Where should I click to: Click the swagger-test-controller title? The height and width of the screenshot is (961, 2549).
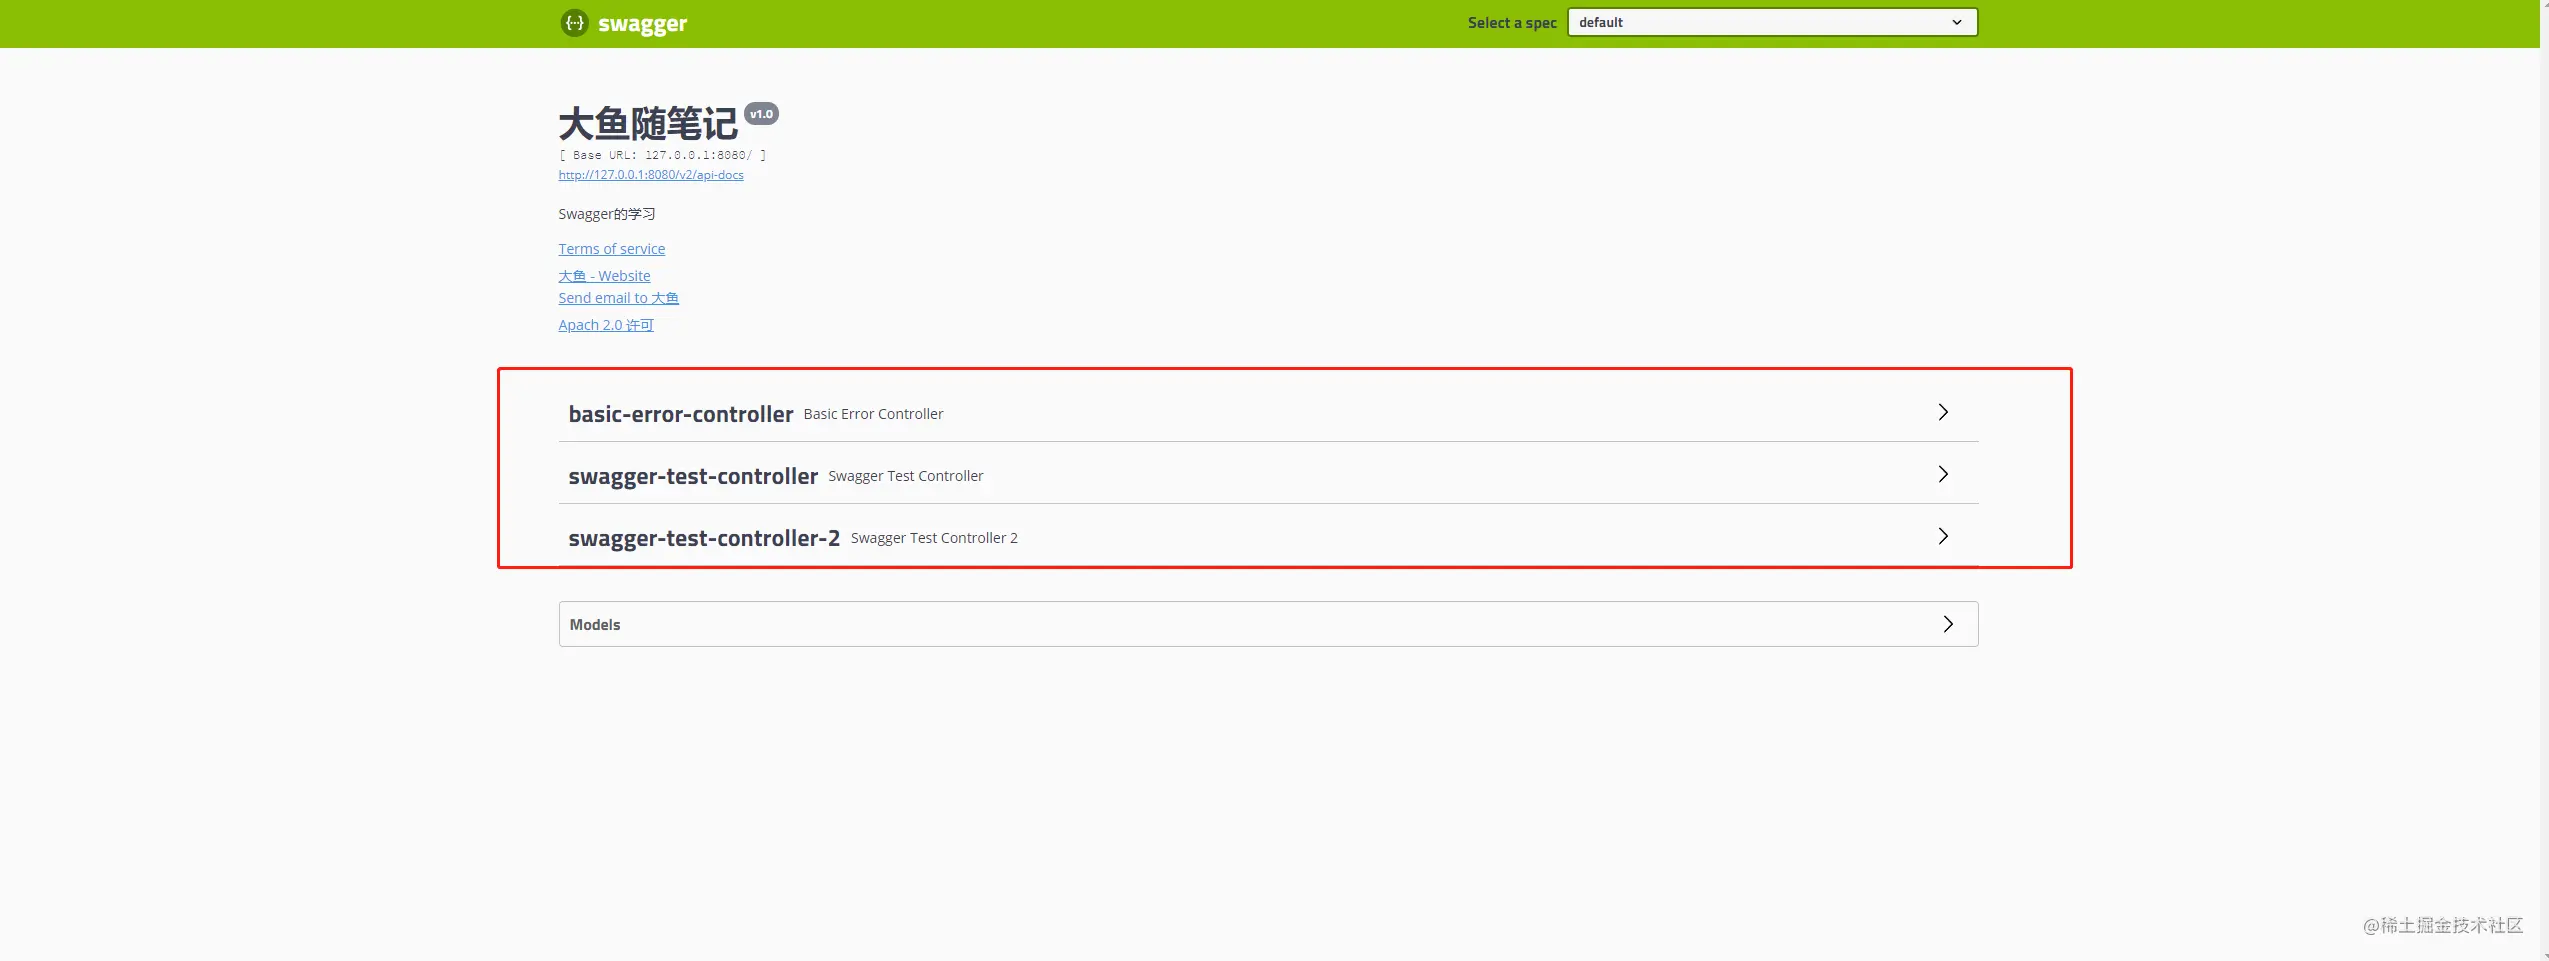point(693,476)
